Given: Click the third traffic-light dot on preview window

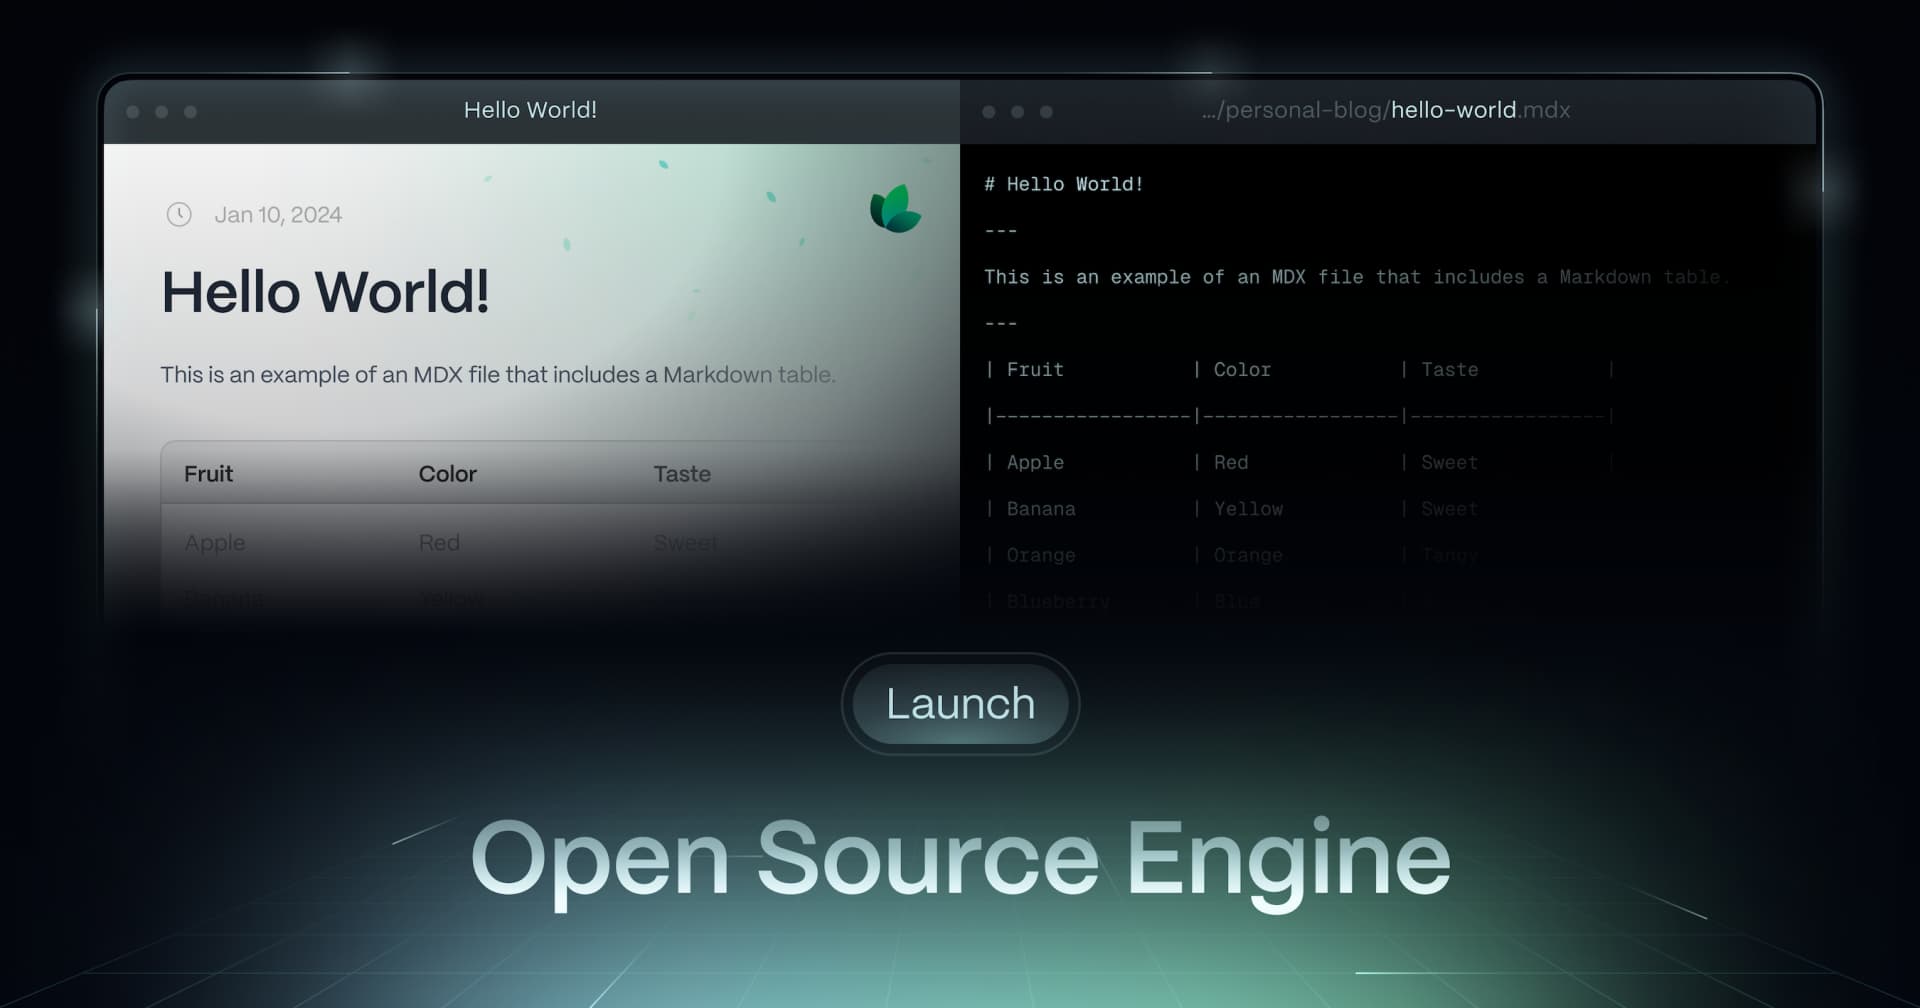Looking at the screenshot, I should coord(189,112).
